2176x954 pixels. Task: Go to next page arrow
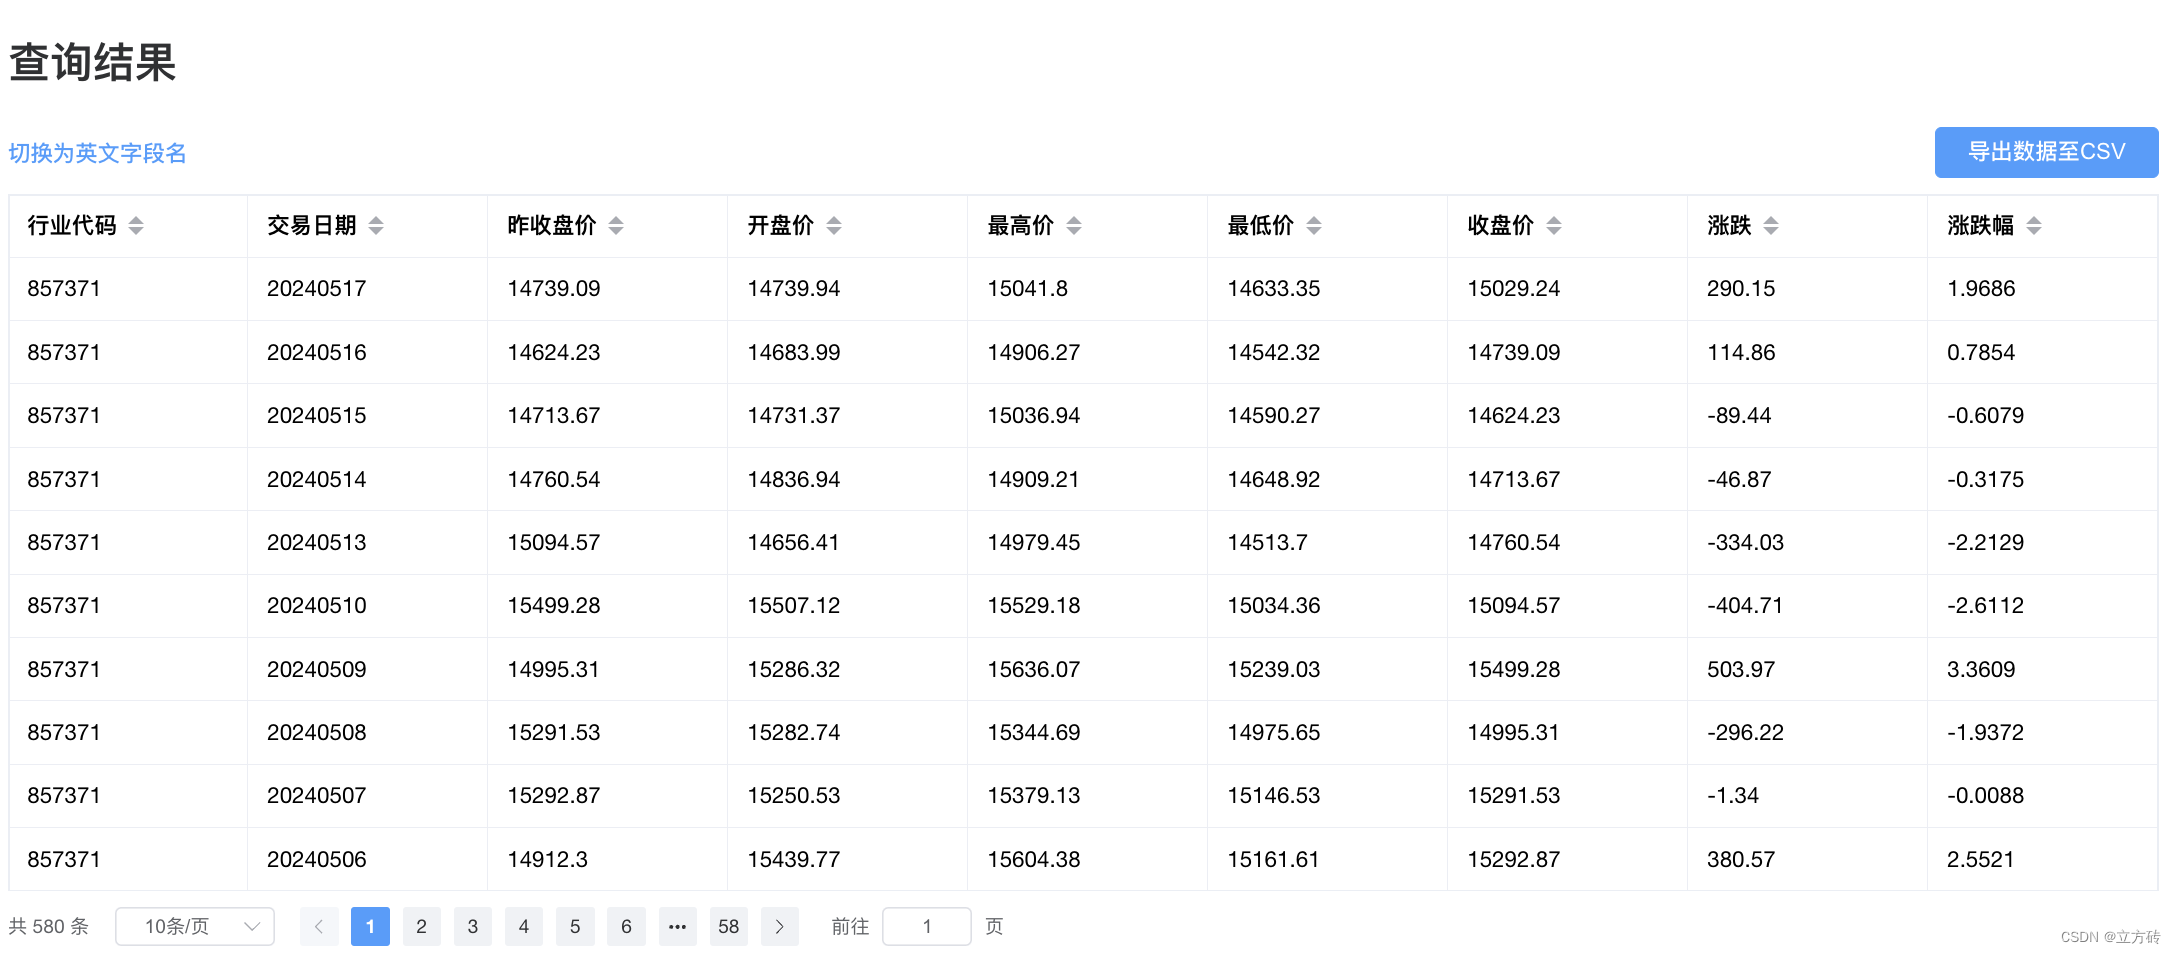tap(780, 927)
